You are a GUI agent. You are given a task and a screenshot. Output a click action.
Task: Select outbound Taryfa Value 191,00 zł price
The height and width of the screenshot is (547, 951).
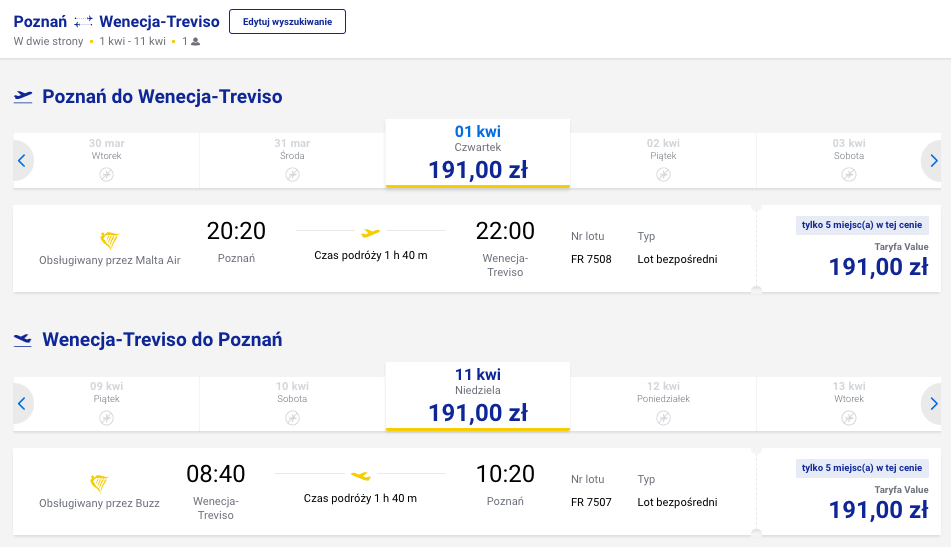pyautogui.click(x=878, y=267)
